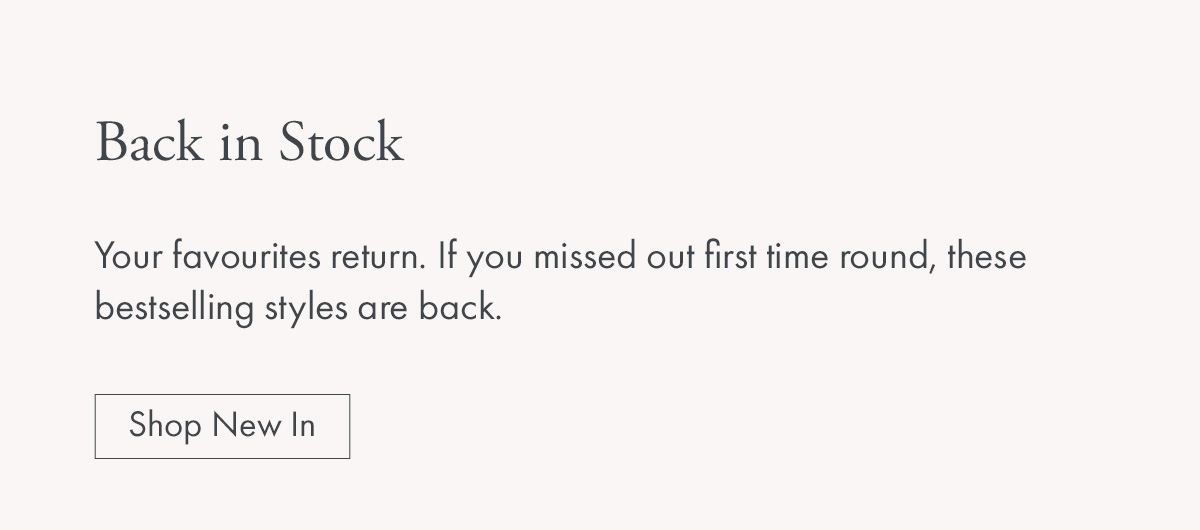The width and height of the screenshot is (1200, 530).
Task: Click the word 'Shop' inside the button
Action: (165, 426)
